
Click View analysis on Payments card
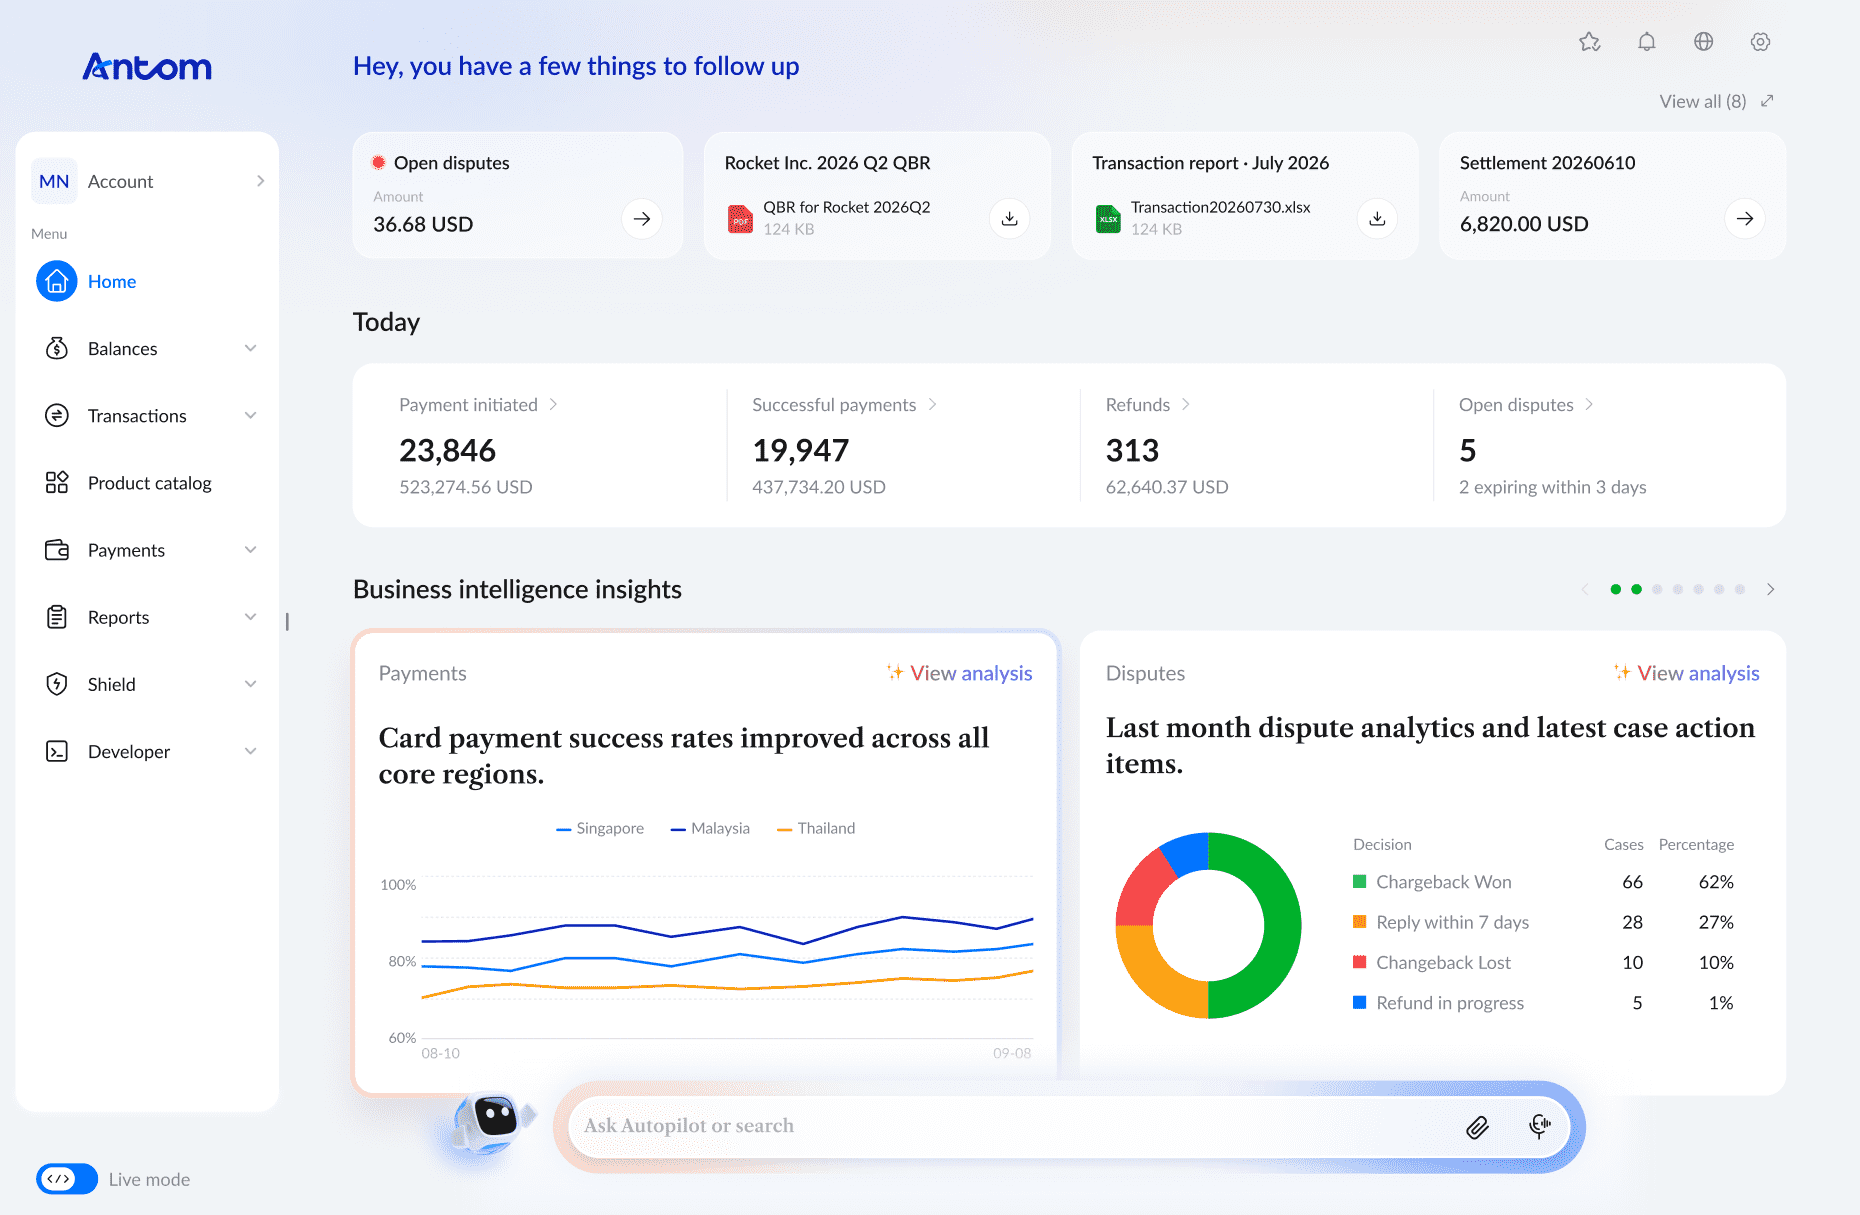tap(960, 673)
